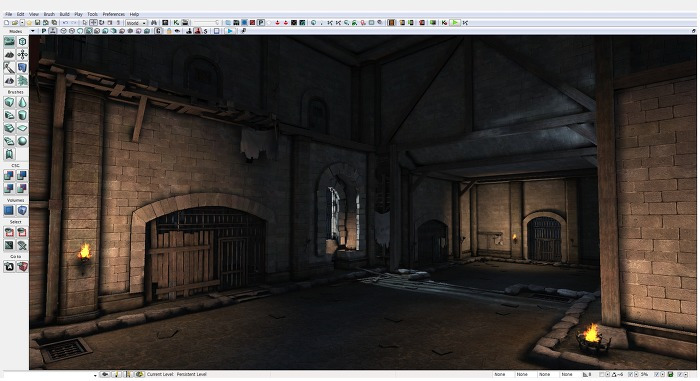Click the binoculars Find Actors icon
The height and width of the screenshot is (381, 700).
154,23
